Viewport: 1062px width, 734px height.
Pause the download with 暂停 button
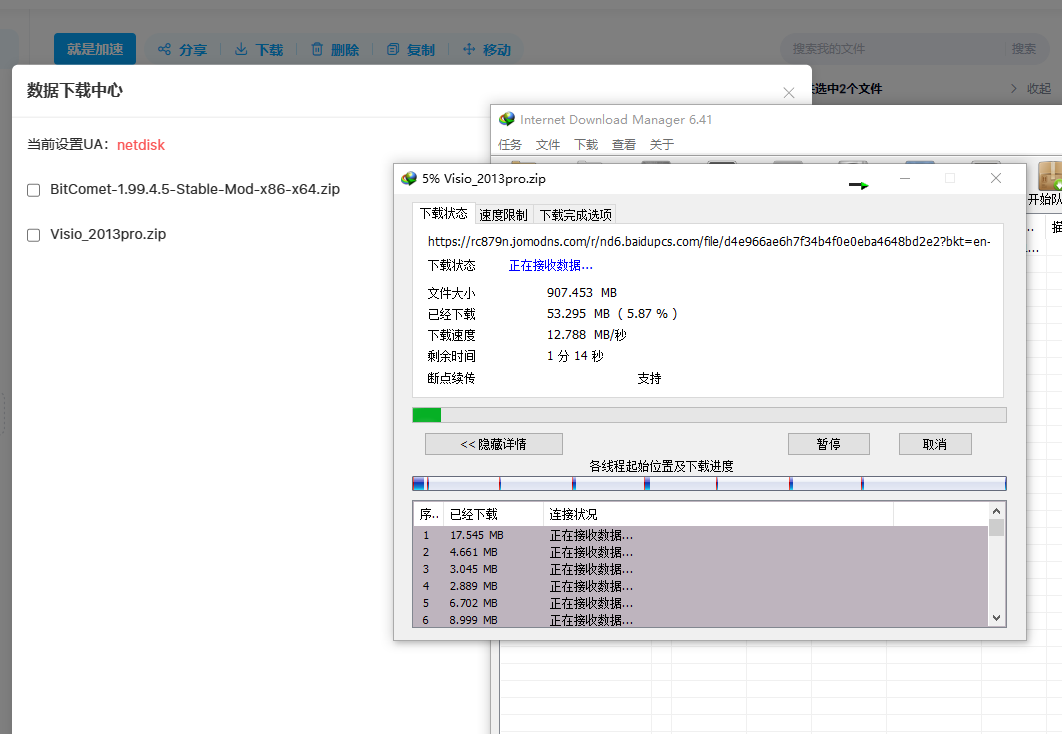click(x=829, y=444)
